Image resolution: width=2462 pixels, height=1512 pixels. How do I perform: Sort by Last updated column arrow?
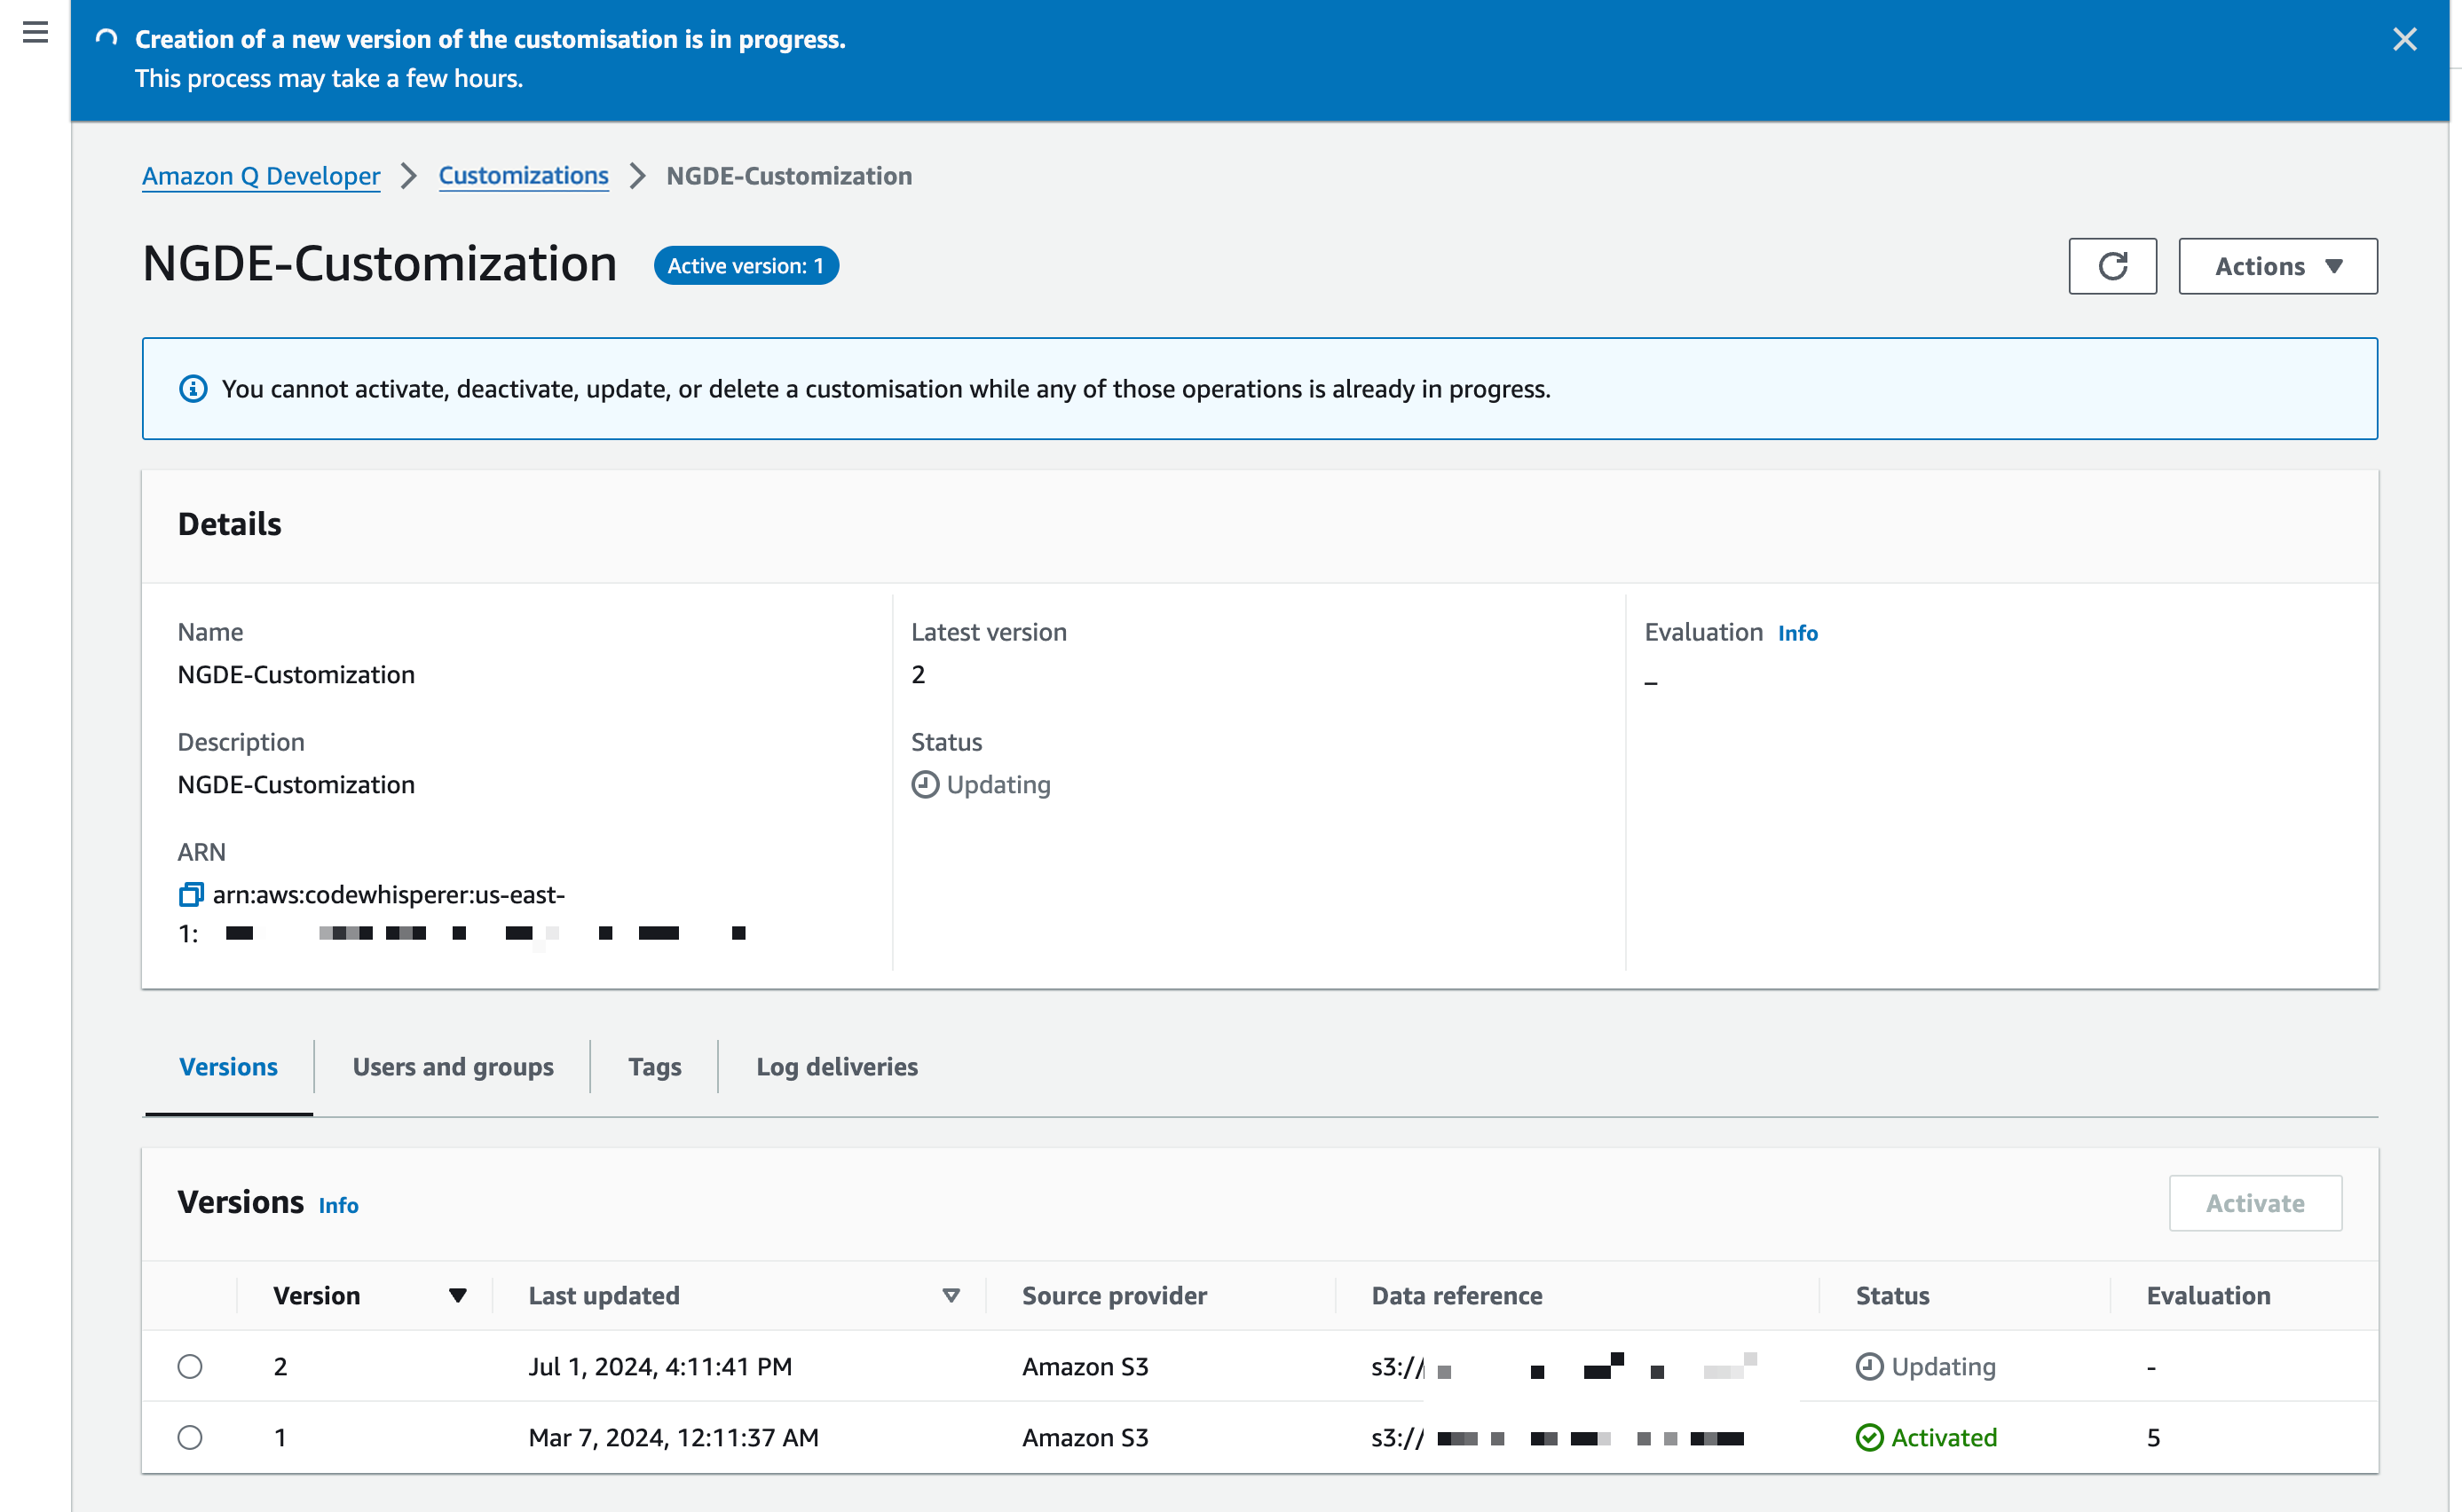pos(950,1296)
